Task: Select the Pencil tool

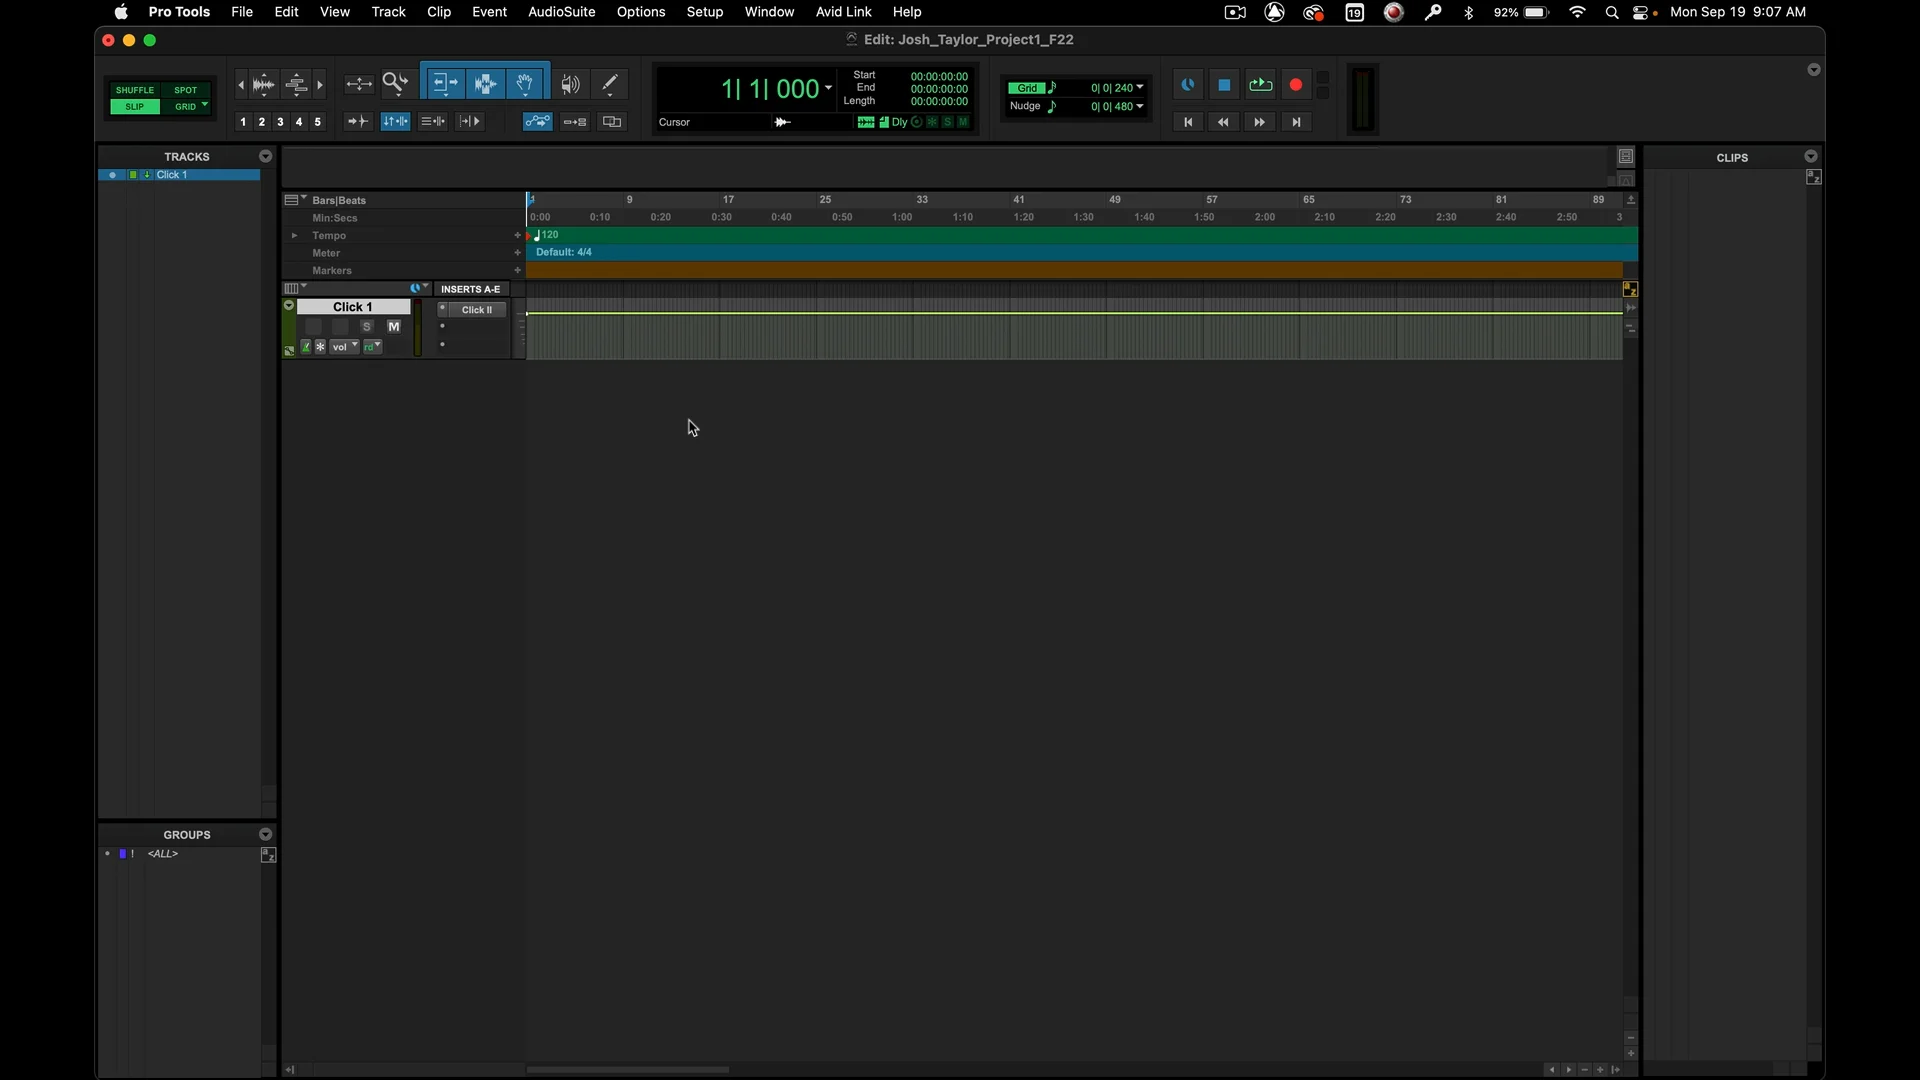Action: [610, 85]
